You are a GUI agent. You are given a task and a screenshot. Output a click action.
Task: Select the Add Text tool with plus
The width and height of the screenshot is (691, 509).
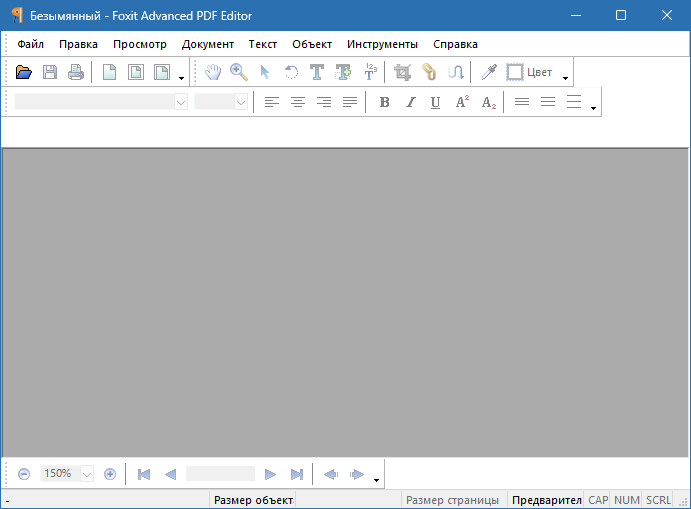coord(343,72)
